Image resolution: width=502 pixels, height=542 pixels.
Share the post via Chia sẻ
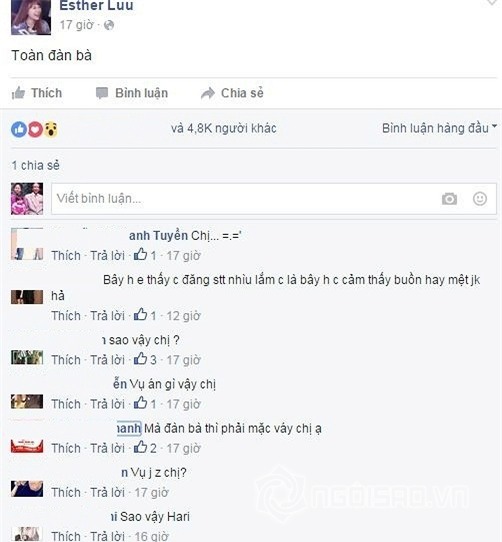point(232,93)
